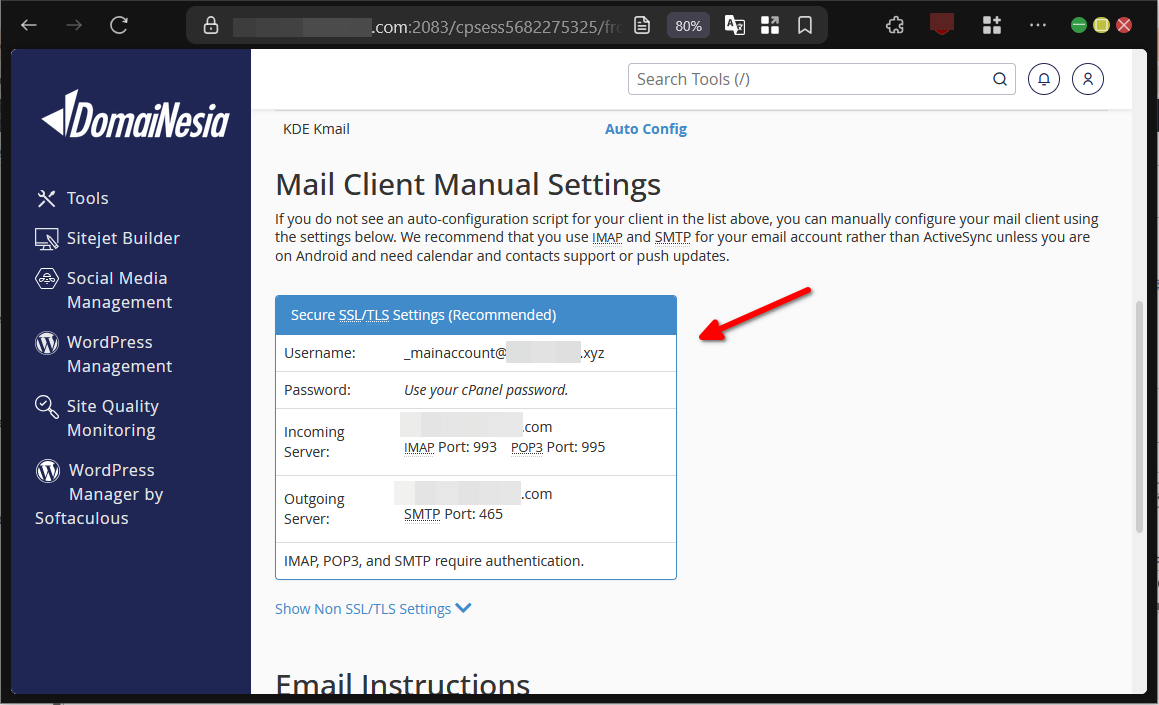Expand Show Non SSL/TLS Settings

point(363,608)
